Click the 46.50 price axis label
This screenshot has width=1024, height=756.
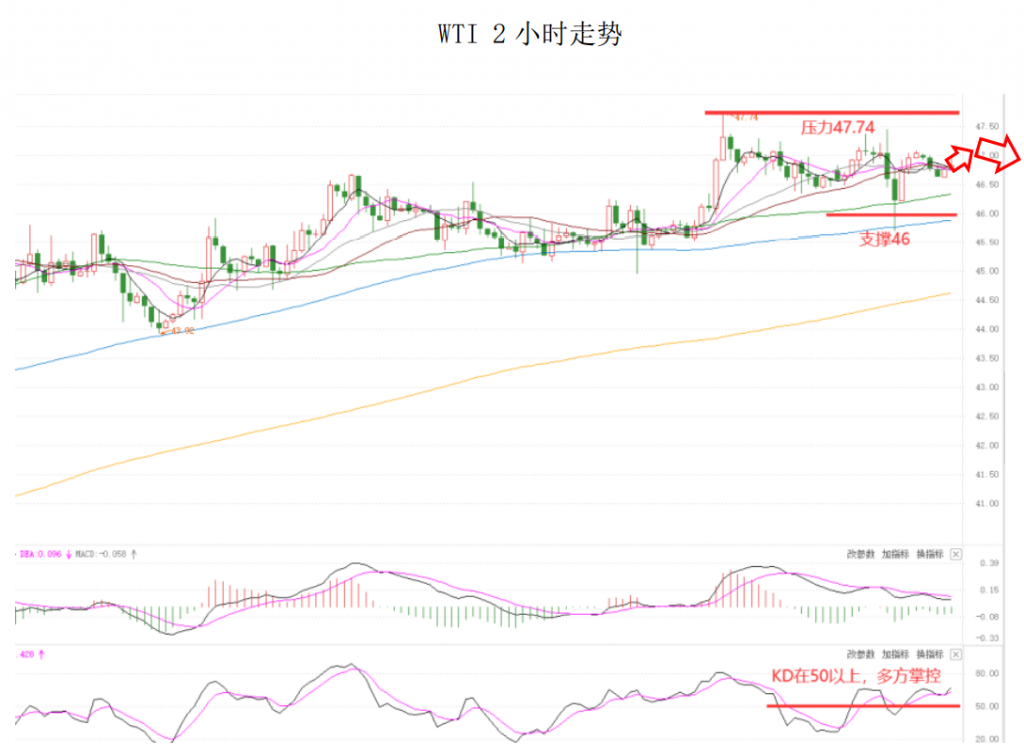987,185
